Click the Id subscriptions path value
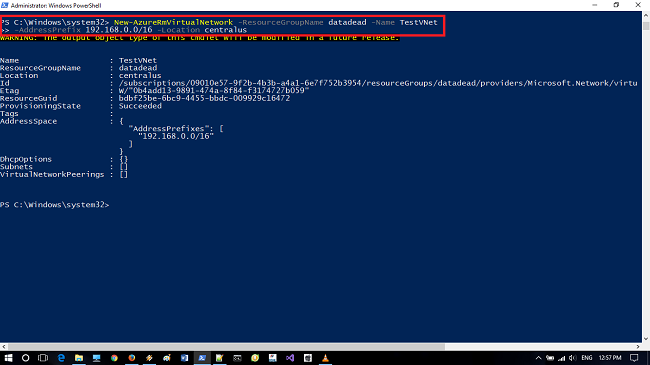This screenshot has height=365, width=650. (x=378, y=83)
